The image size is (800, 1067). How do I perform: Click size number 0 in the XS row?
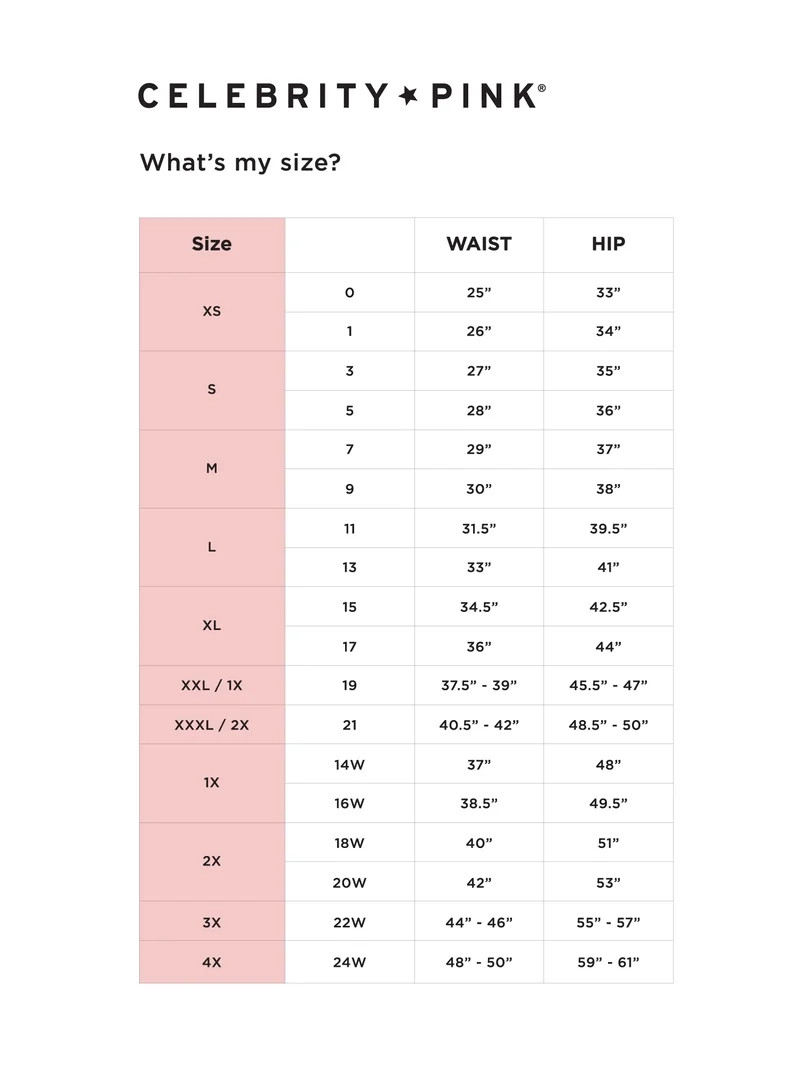tap(349, 293)
